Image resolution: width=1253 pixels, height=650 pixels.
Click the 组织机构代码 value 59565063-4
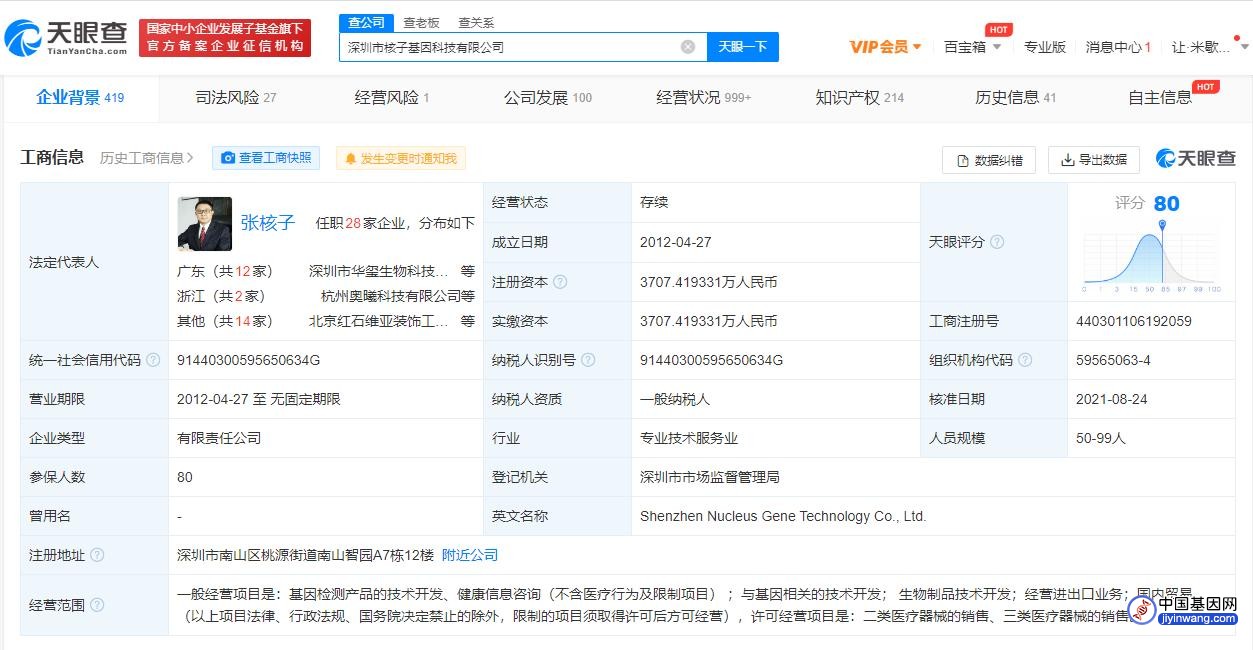(x=1113, y=360)
